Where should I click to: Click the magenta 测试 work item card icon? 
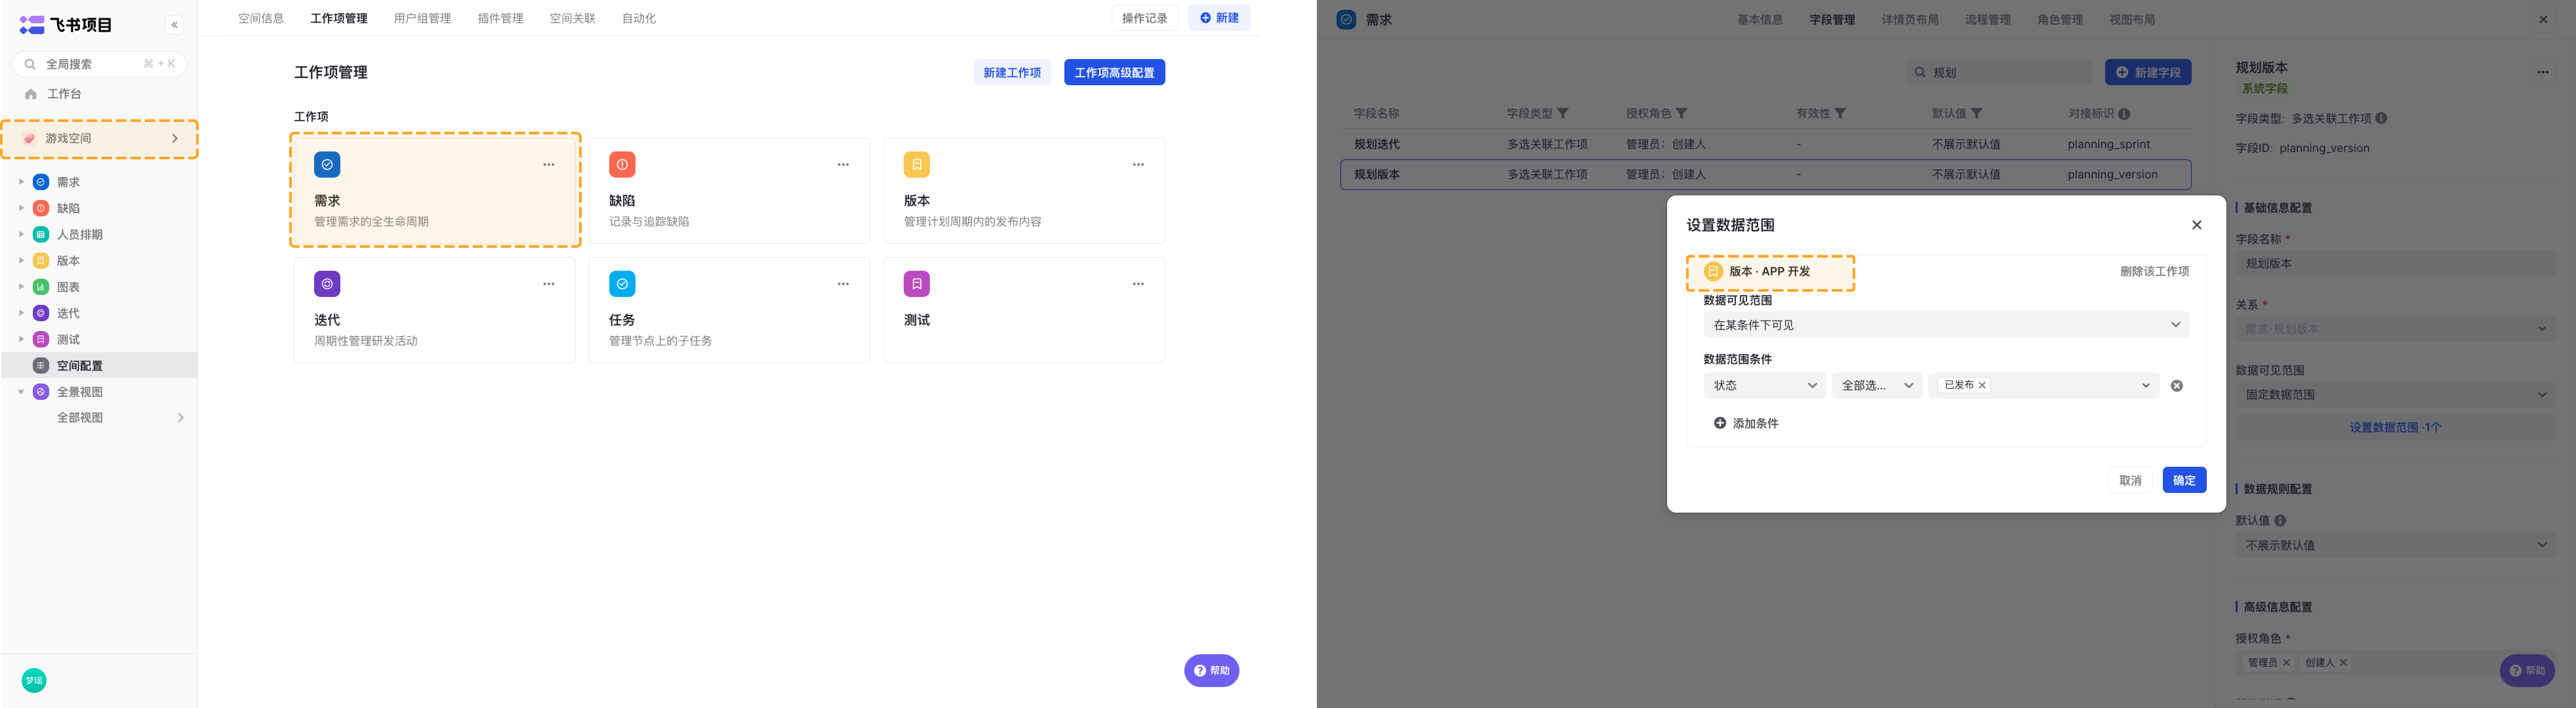pos(917,284)
